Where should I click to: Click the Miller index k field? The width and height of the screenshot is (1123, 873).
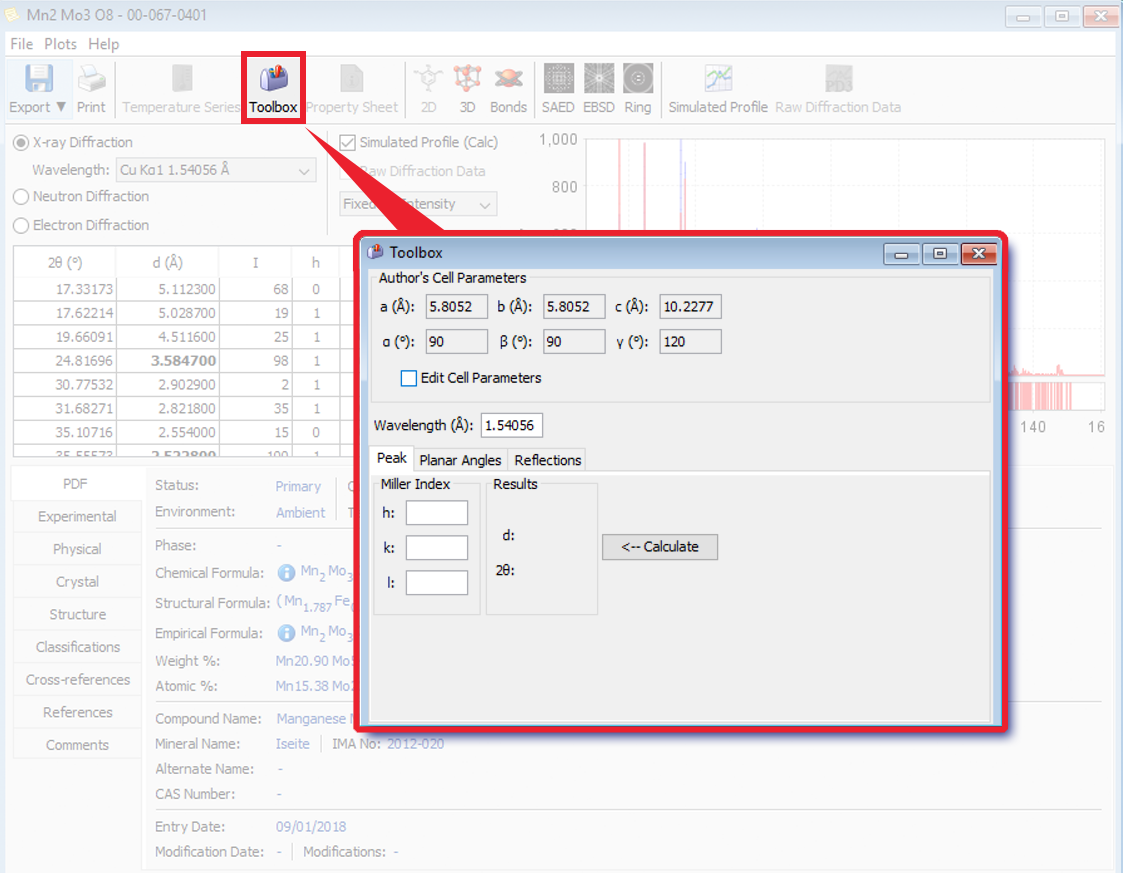pos(437,548)
